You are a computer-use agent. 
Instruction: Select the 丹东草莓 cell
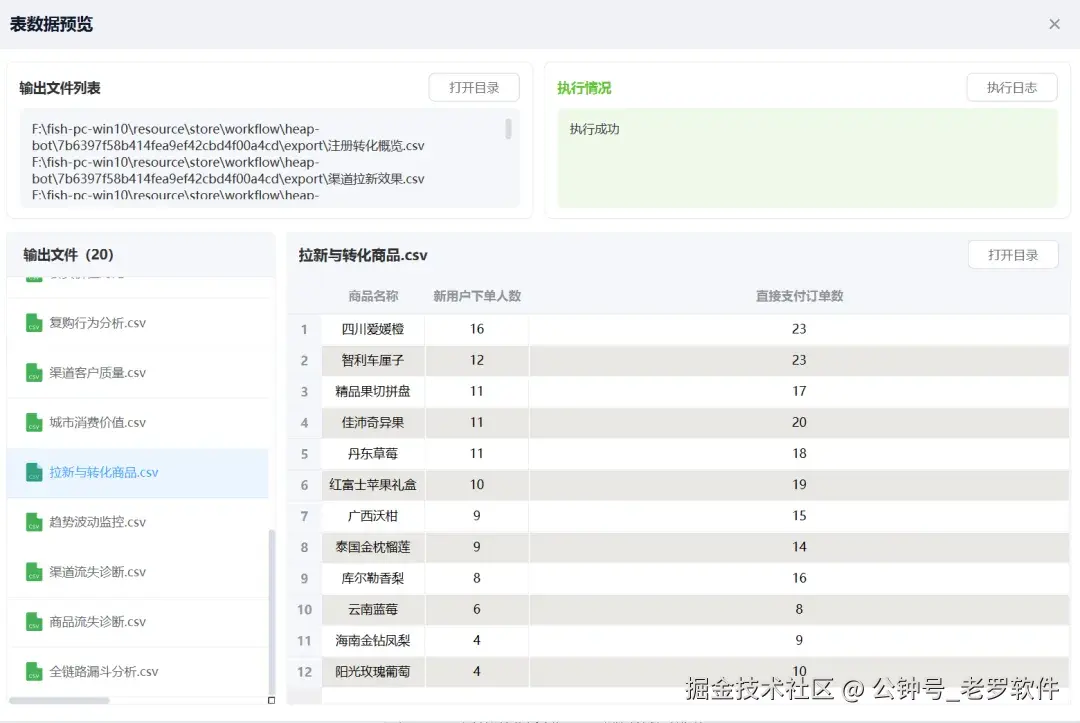(x=373, y=454)
